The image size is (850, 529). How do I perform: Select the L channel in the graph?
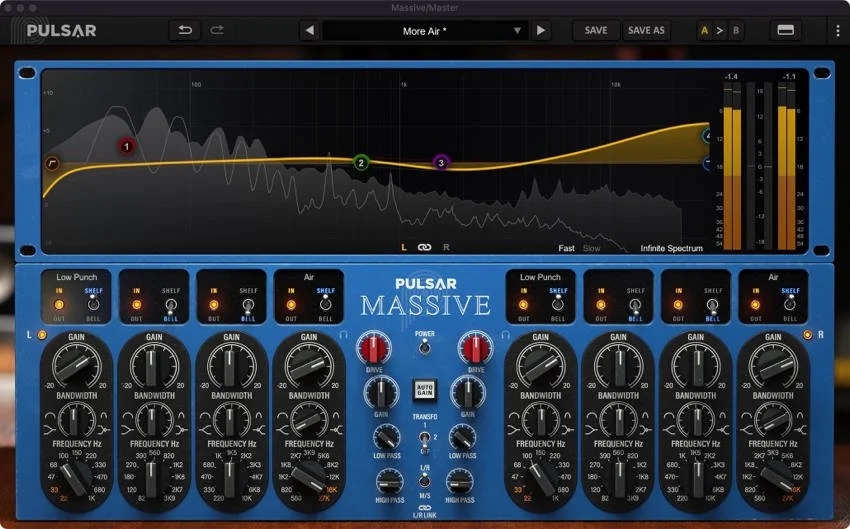(x=404, y=247)
